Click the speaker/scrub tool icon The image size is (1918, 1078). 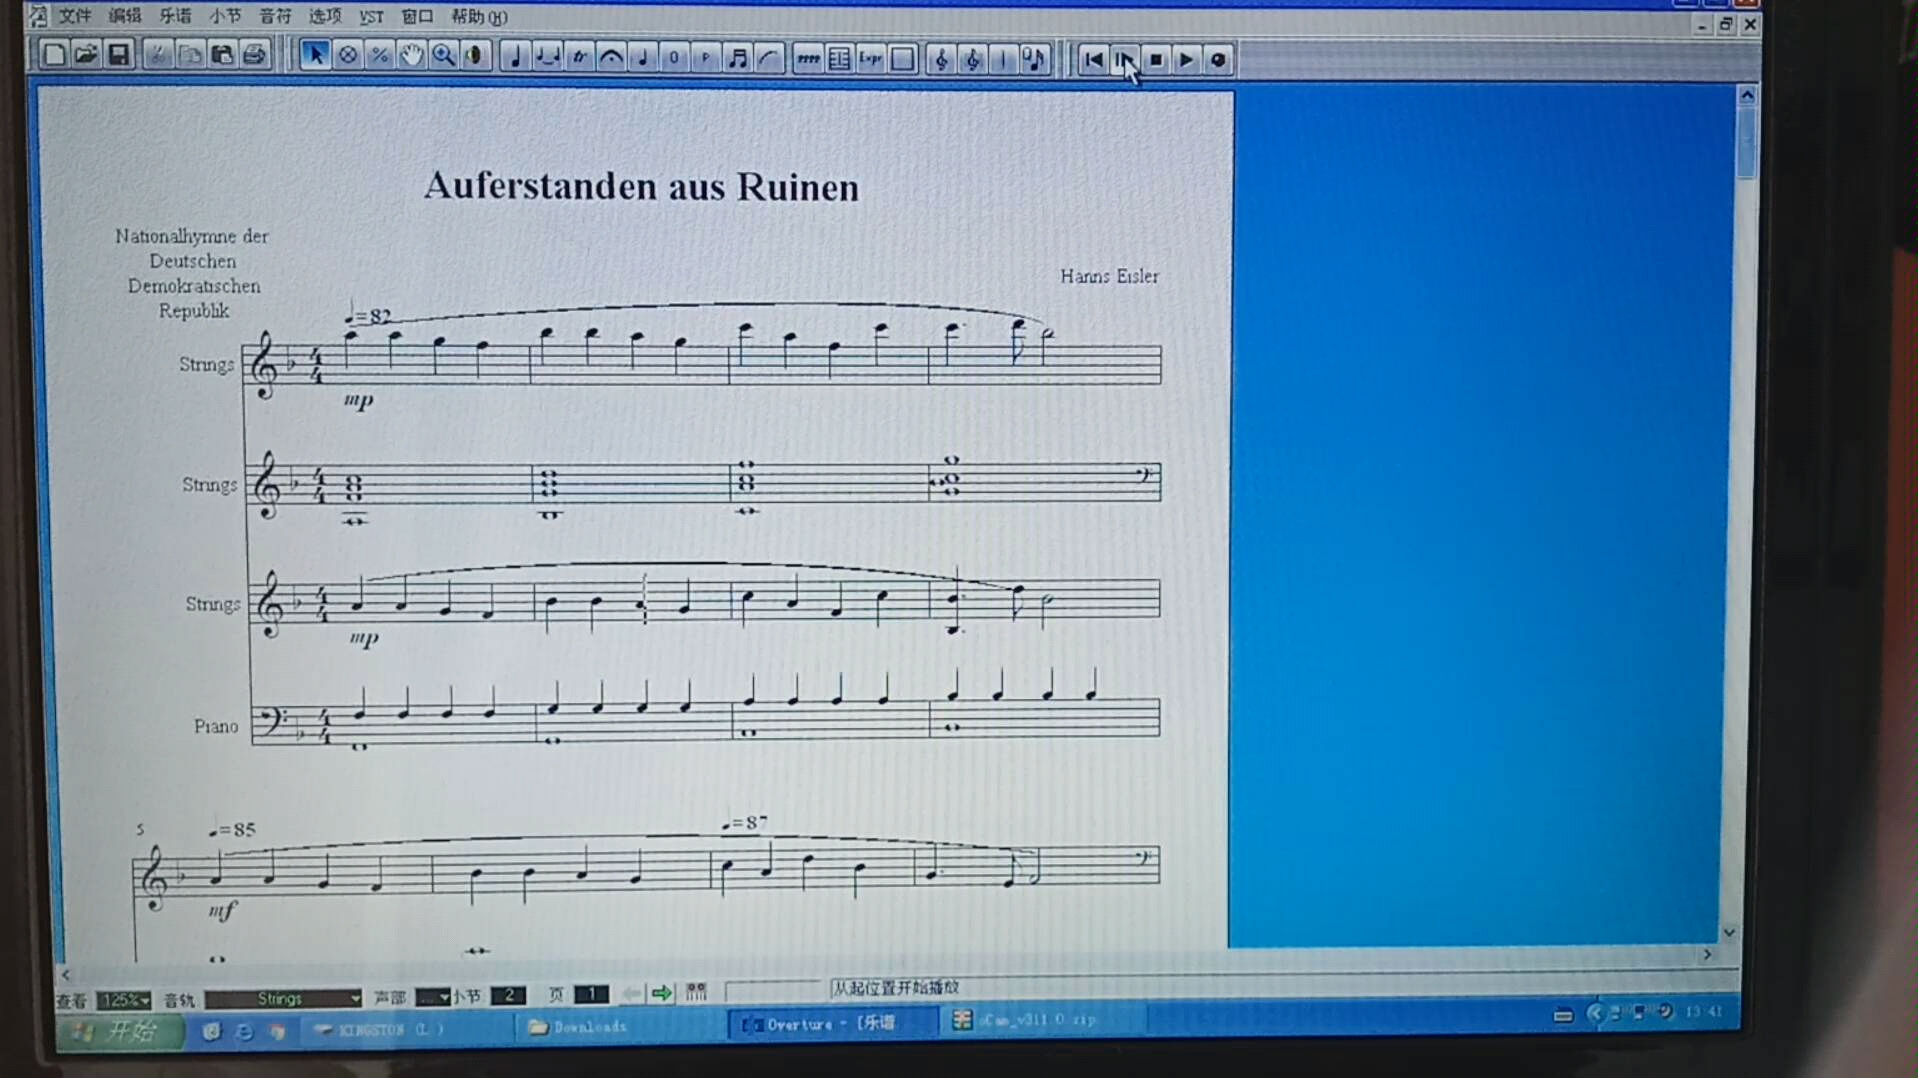click(475, 56)
